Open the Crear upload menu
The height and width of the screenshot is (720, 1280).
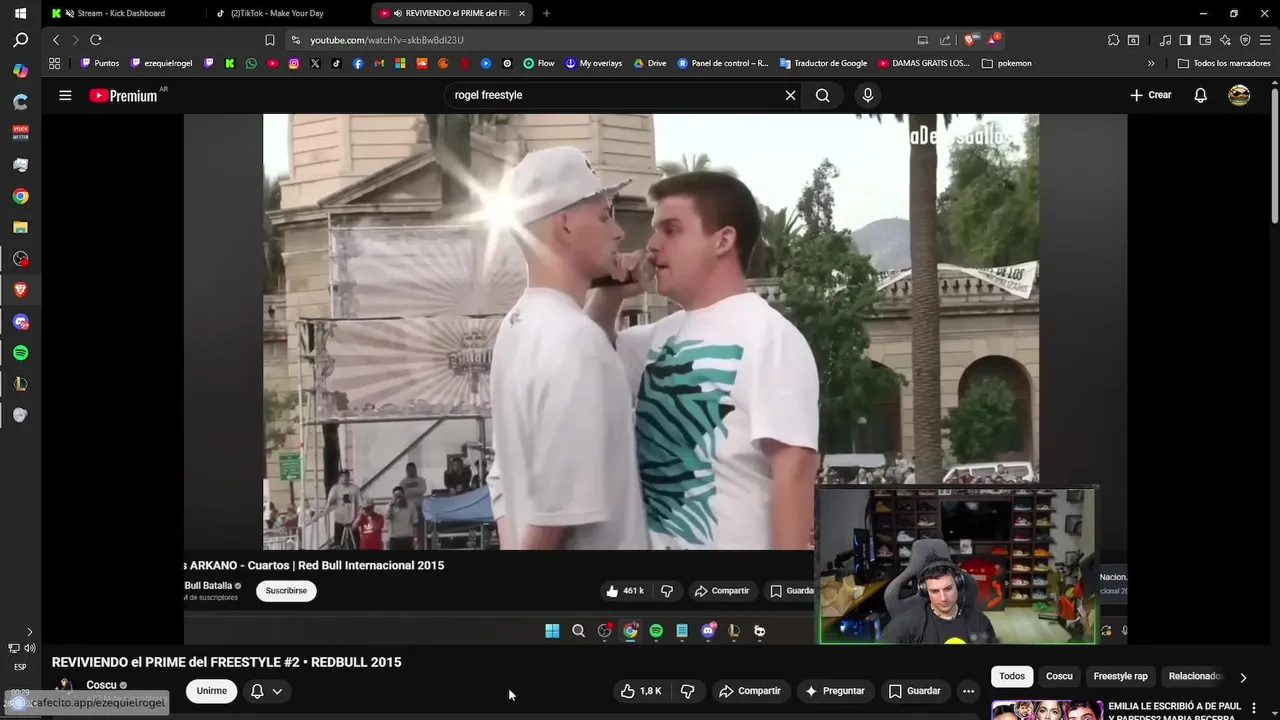click(x=1150, y=95)
